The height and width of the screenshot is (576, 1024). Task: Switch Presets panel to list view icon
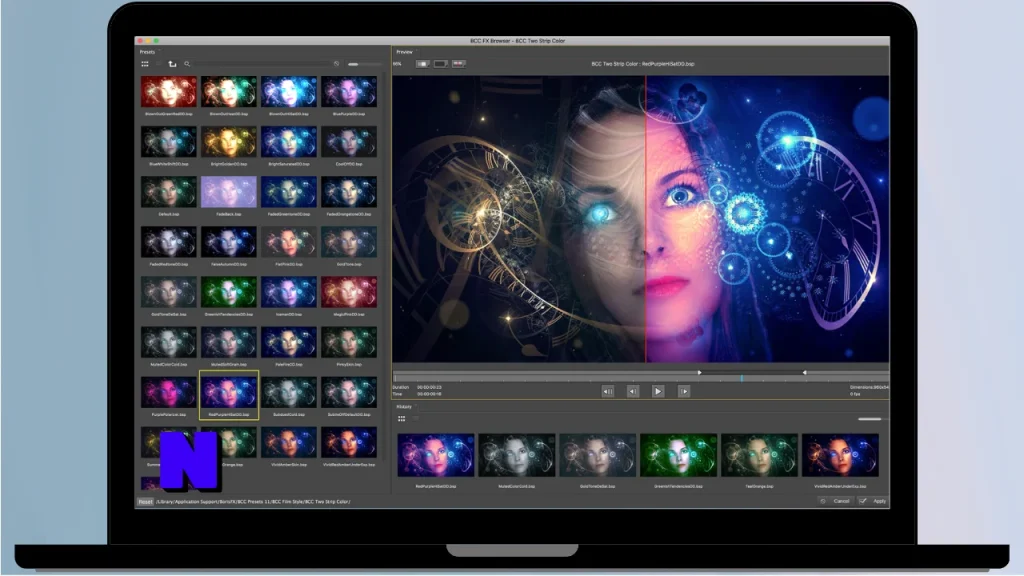158,64
